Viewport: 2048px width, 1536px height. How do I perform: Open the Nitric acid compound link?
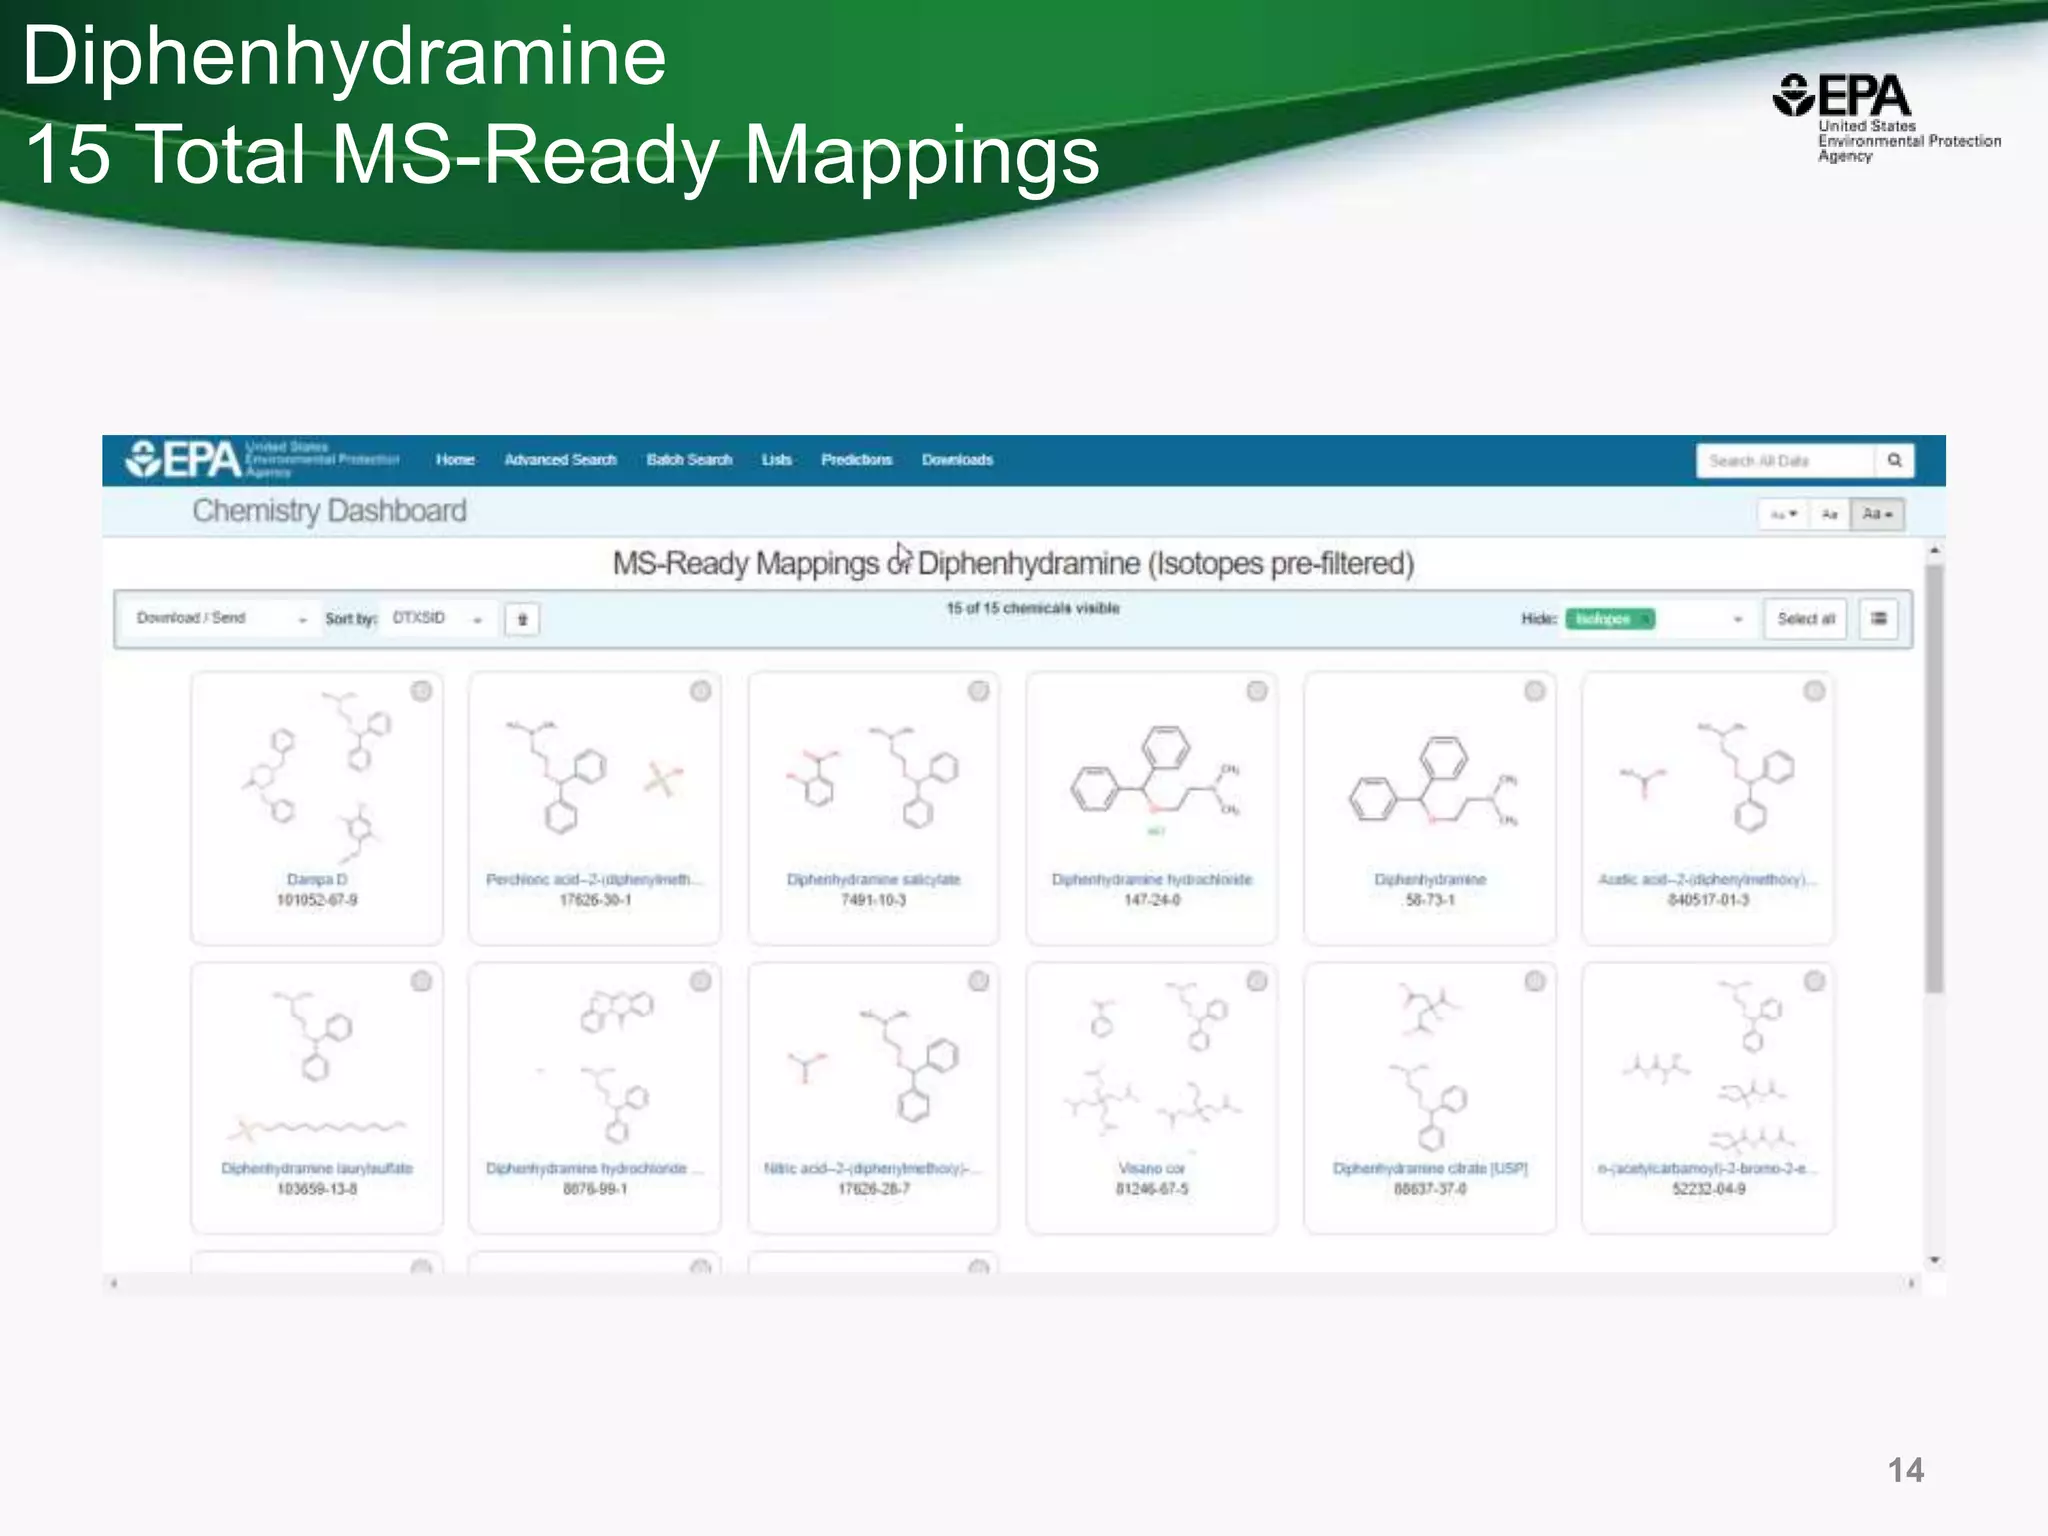point(873,1168)
